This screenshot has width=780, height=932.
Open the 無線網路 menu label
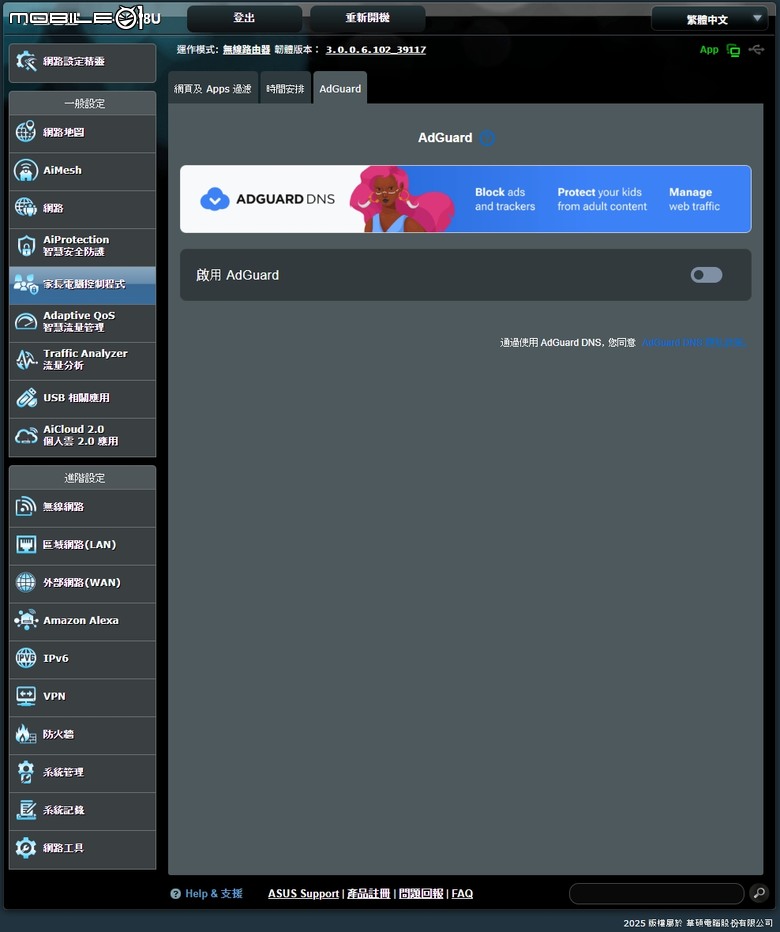tap(64, 506)
